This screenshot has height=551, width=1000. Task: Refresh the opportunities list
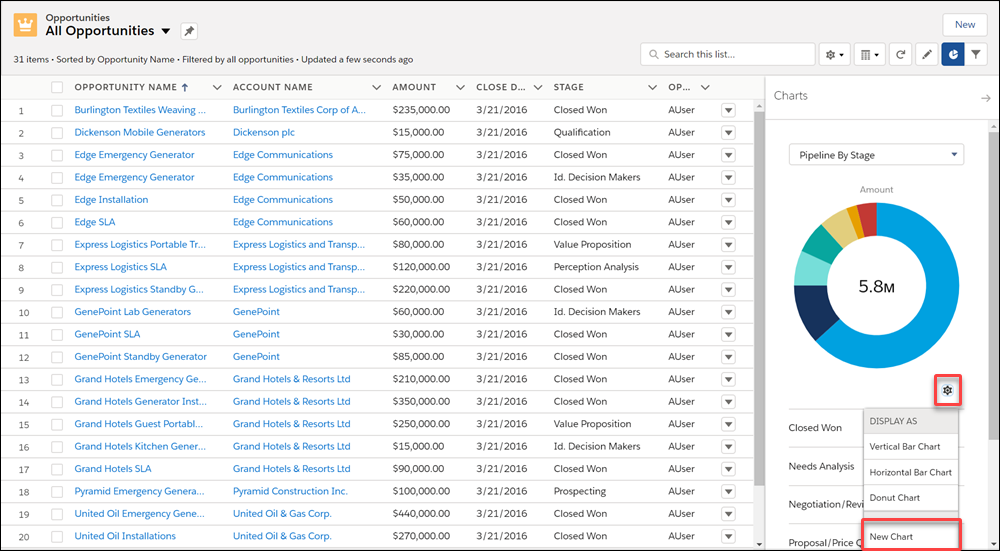[x=900, y=55]
